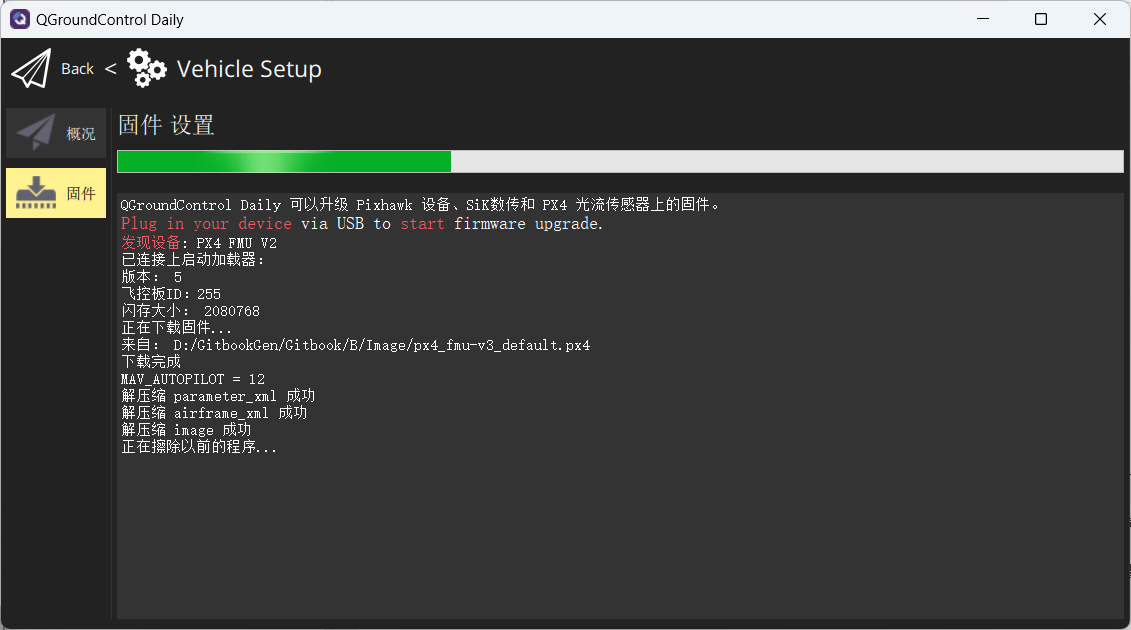Image resolution: width=1131 pixels, height=630 pixels.
Task: Click the 发现设备: PX4 FMU V2 line
Action: click(199, 242)
